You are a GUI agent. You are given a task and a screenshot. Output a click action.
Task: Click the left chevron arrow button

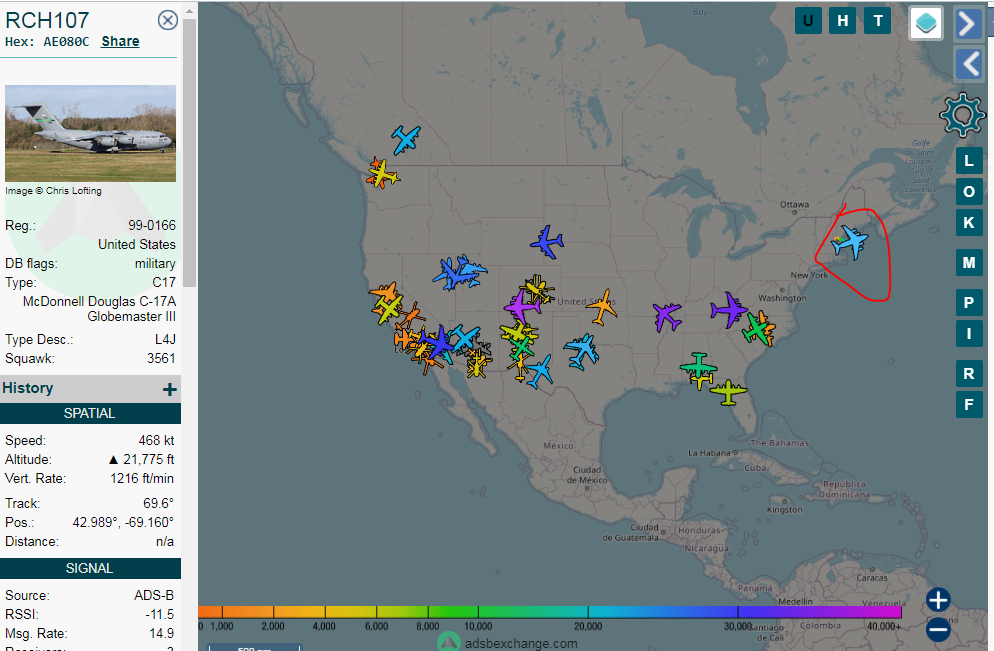[x=969, y=63]
